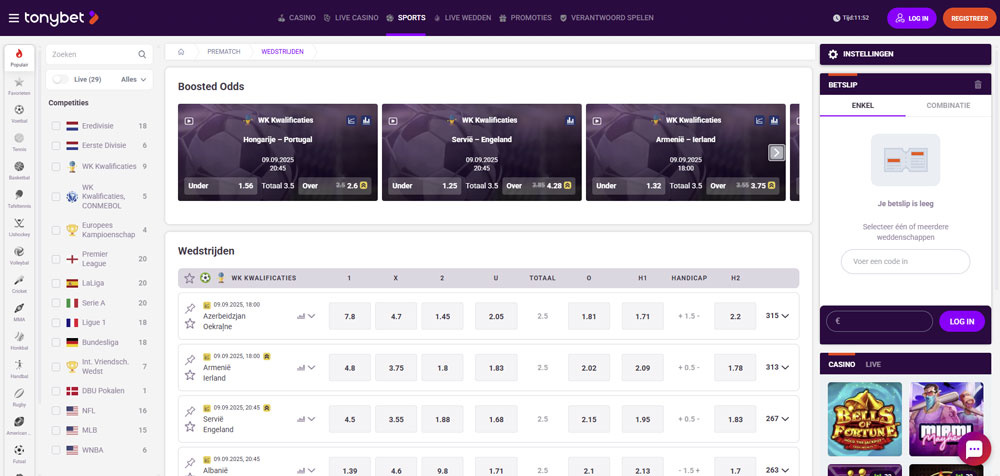Expand 267 markets for Servië – Engeland

(x=777, y=419)
